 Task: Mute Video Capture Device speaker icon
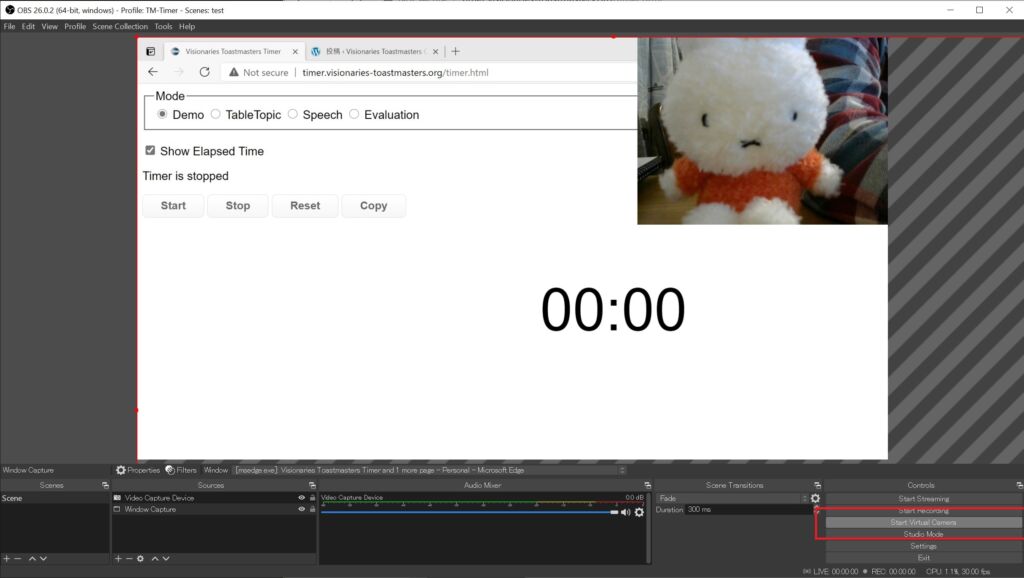pos(626,512)
